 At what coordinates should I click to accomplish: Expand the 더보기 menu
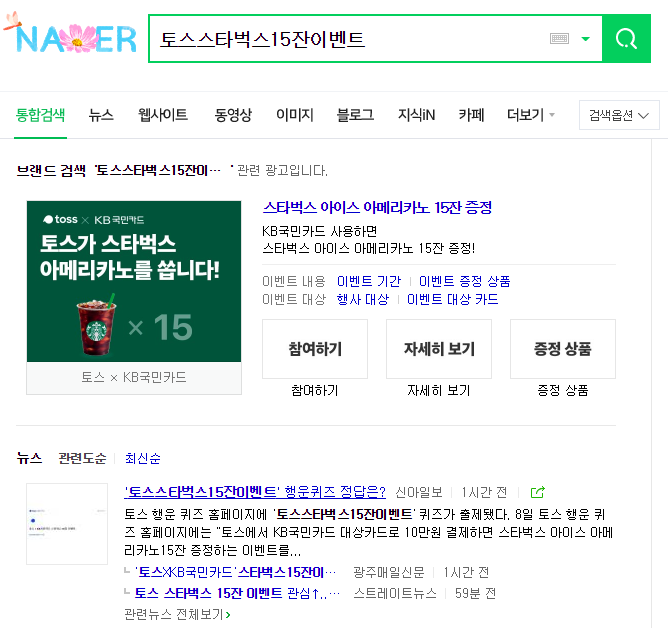pos(530,115)
